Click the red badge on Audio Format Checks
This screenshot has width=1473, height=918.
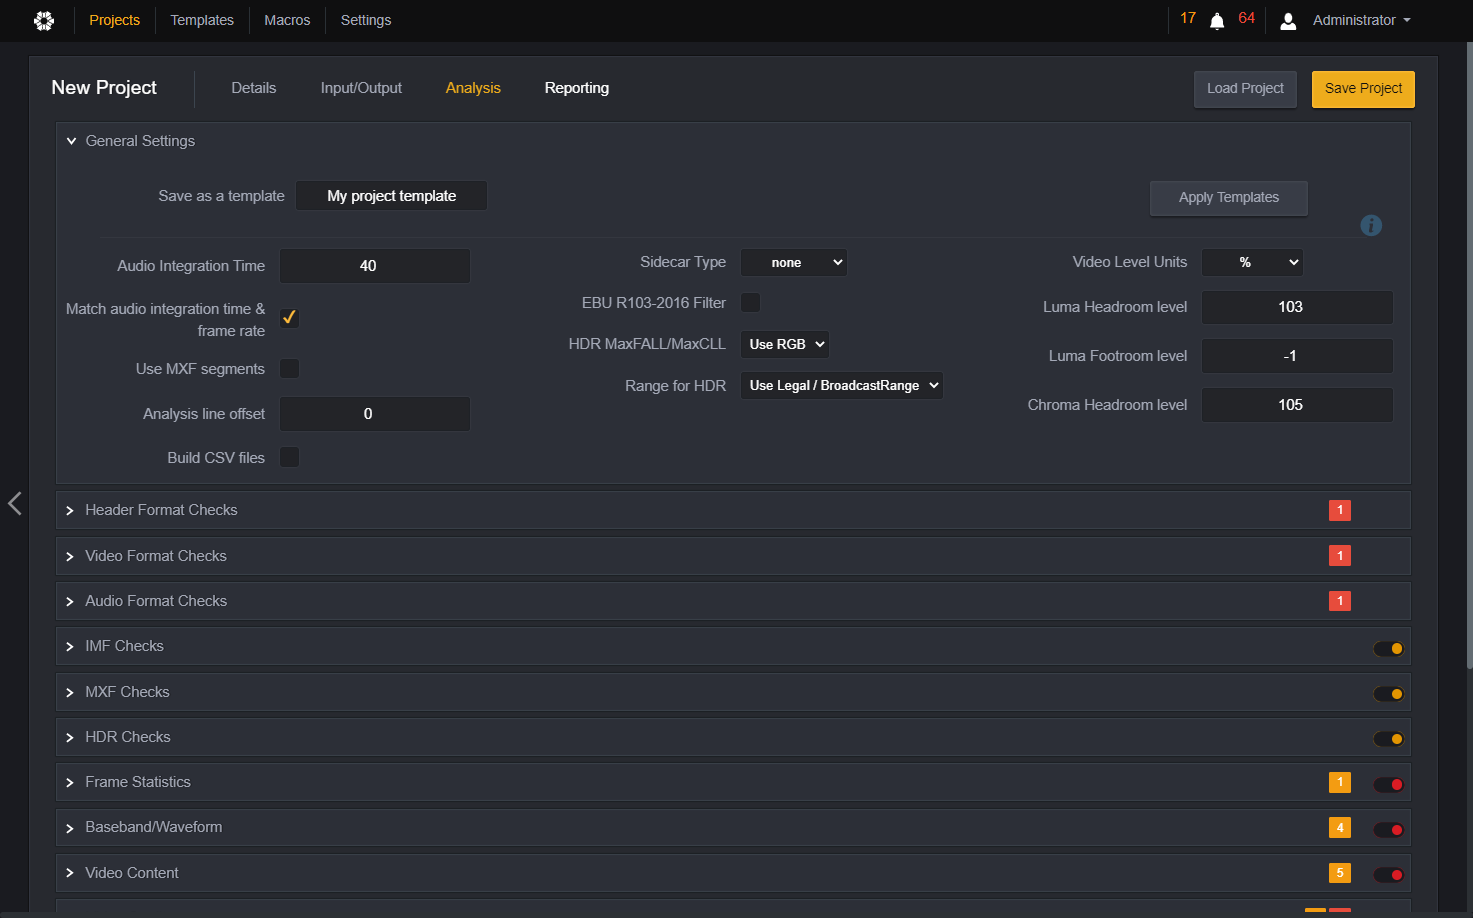[1340, 601]
